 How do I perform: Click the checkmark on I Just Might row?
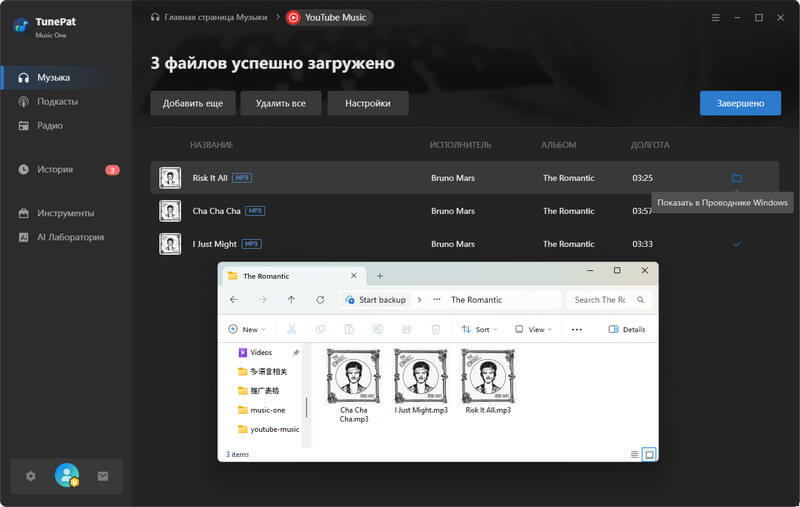tap(736, 244)
